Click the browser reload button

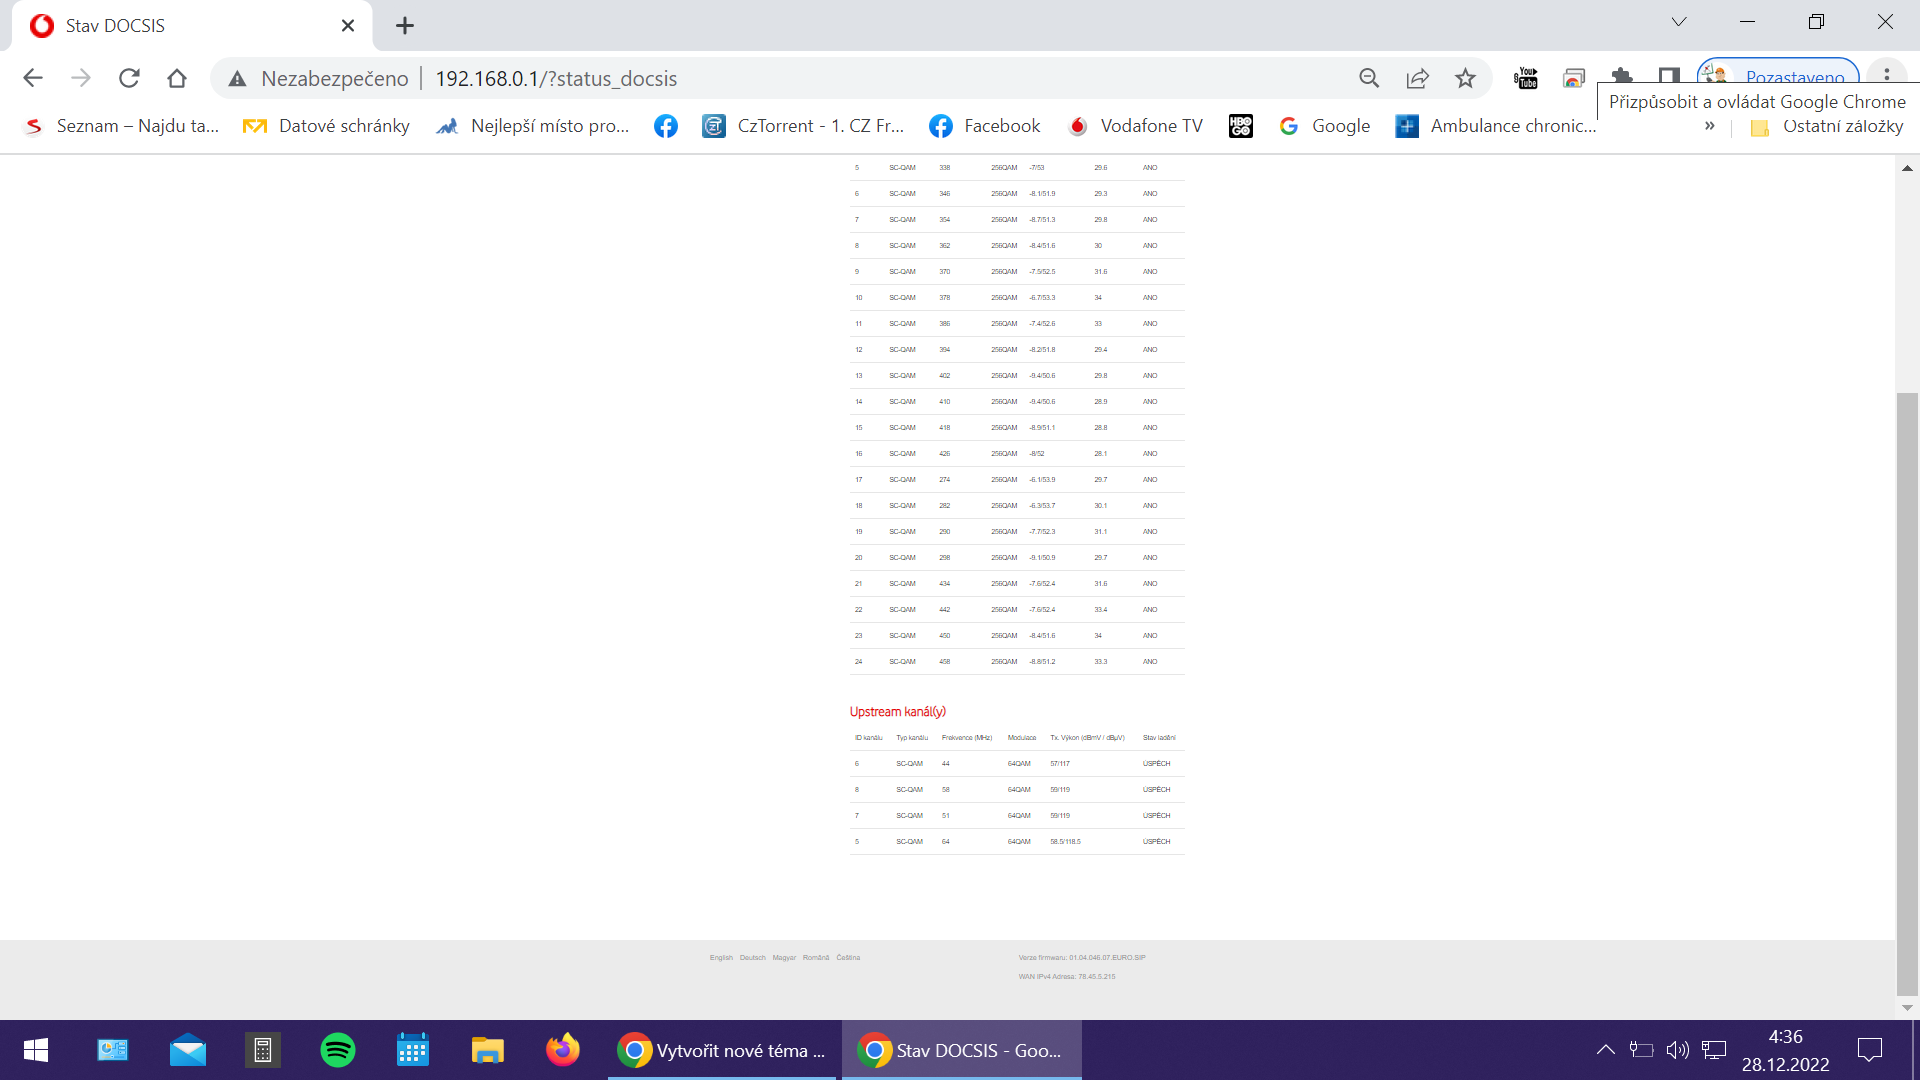(129, 78)
